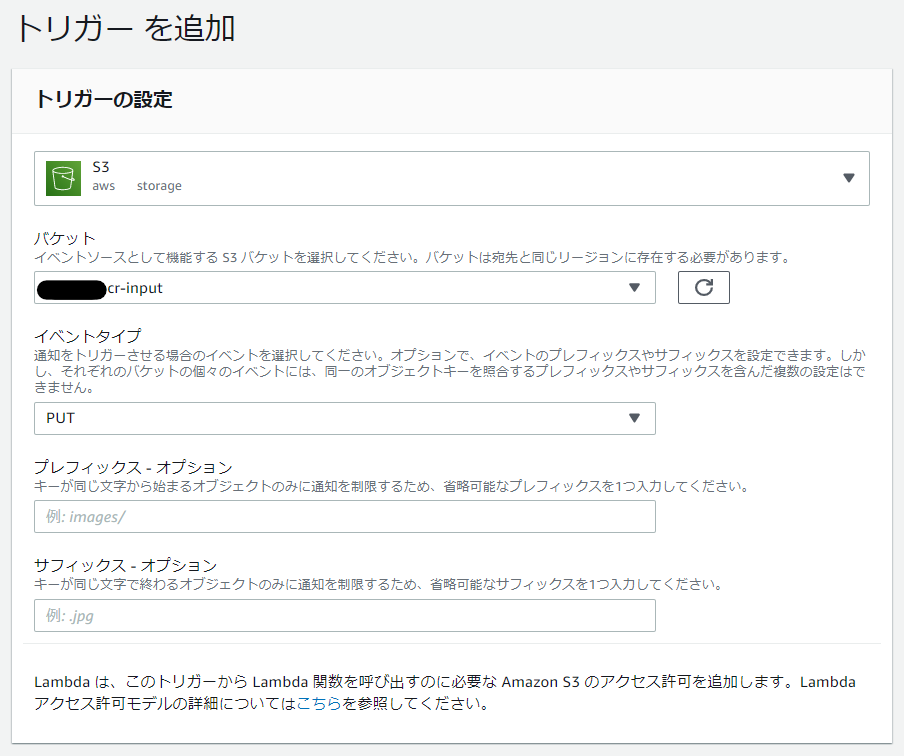
Task: Click the aws label under S3
Action: [104, 185]
